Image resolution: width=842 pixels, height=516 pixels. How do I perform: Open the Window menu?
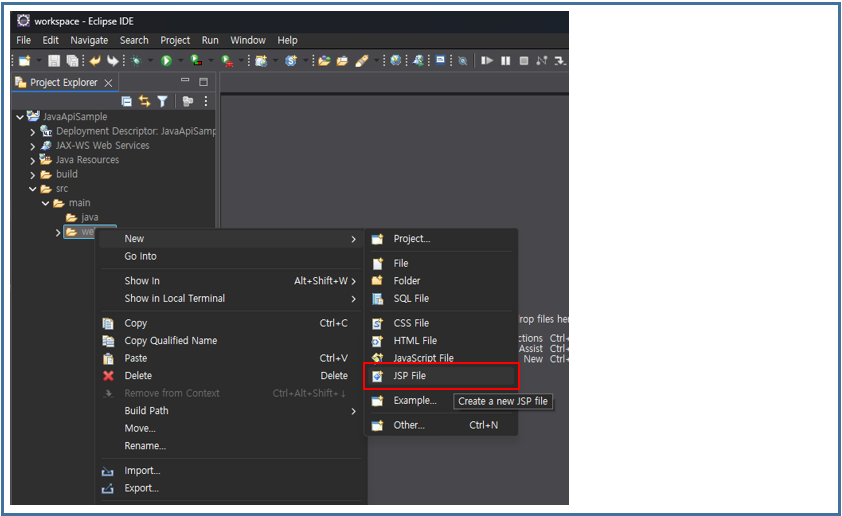[x=248, y=40]
